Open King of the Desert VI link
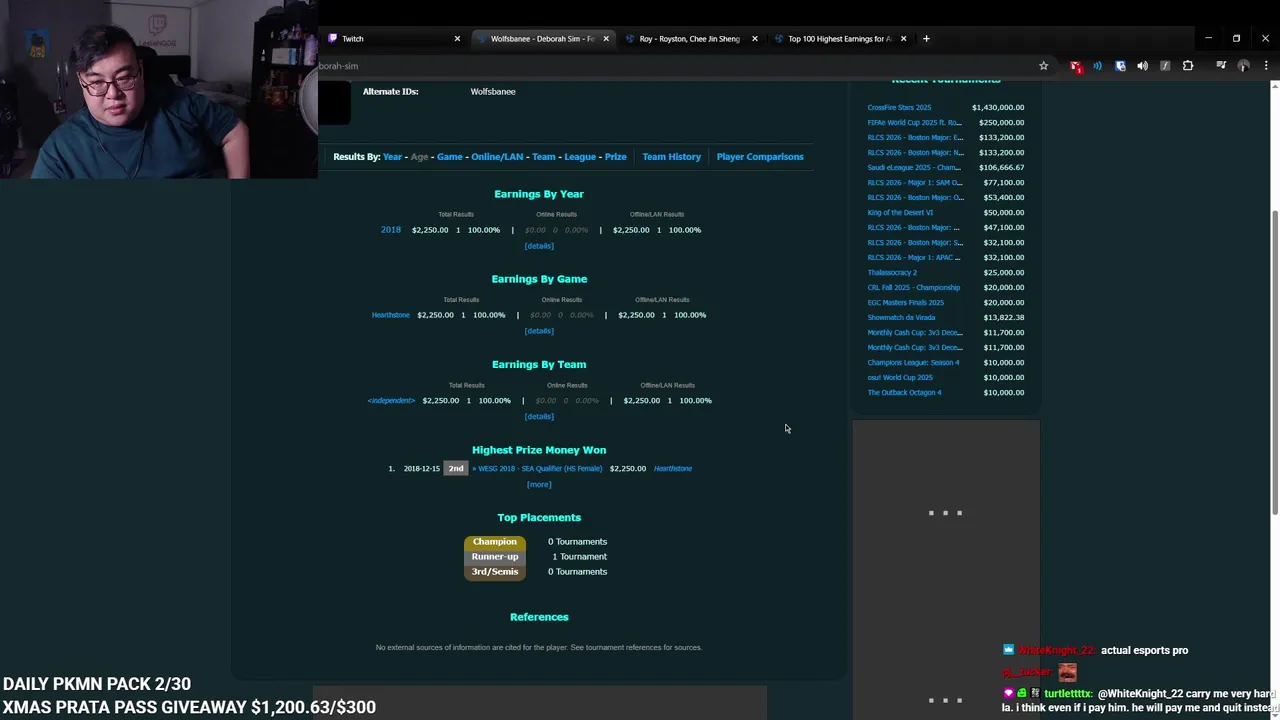The image size is (1280, 720). (900, 213)
